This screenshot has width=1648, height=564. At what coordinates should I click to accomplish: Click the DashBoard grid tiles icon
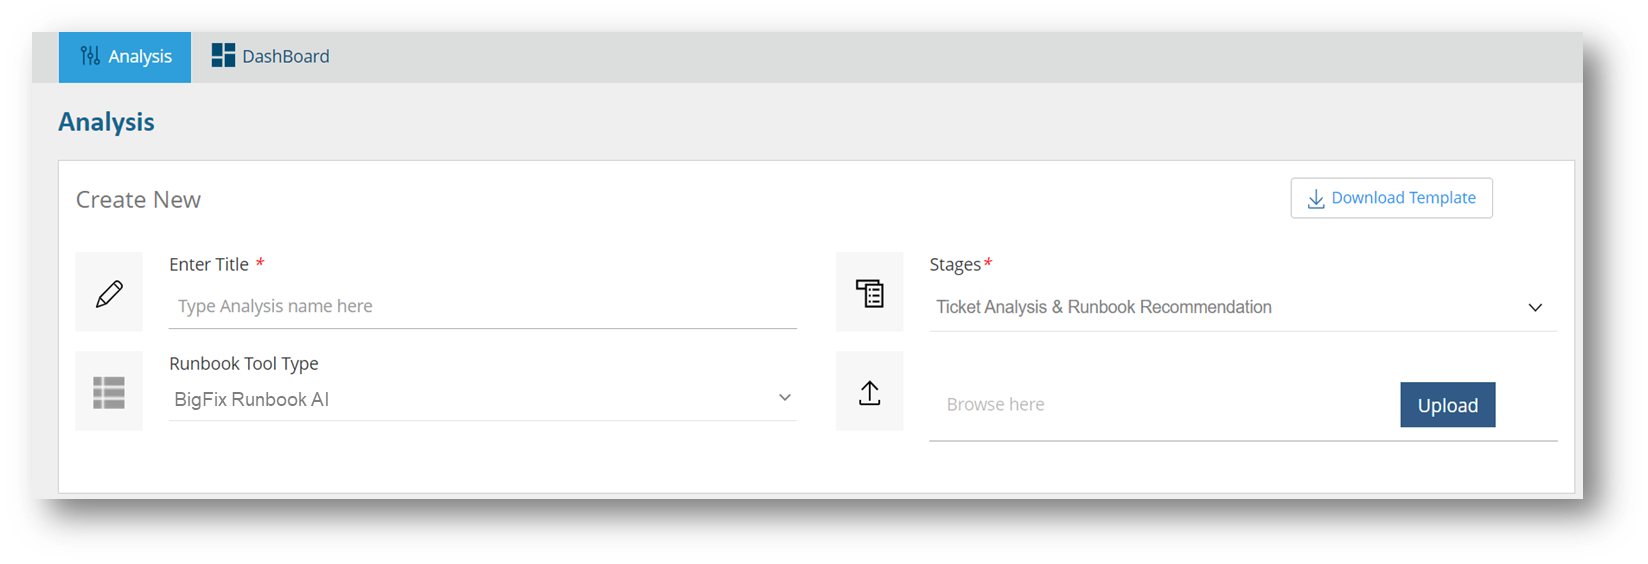[223, 56]
